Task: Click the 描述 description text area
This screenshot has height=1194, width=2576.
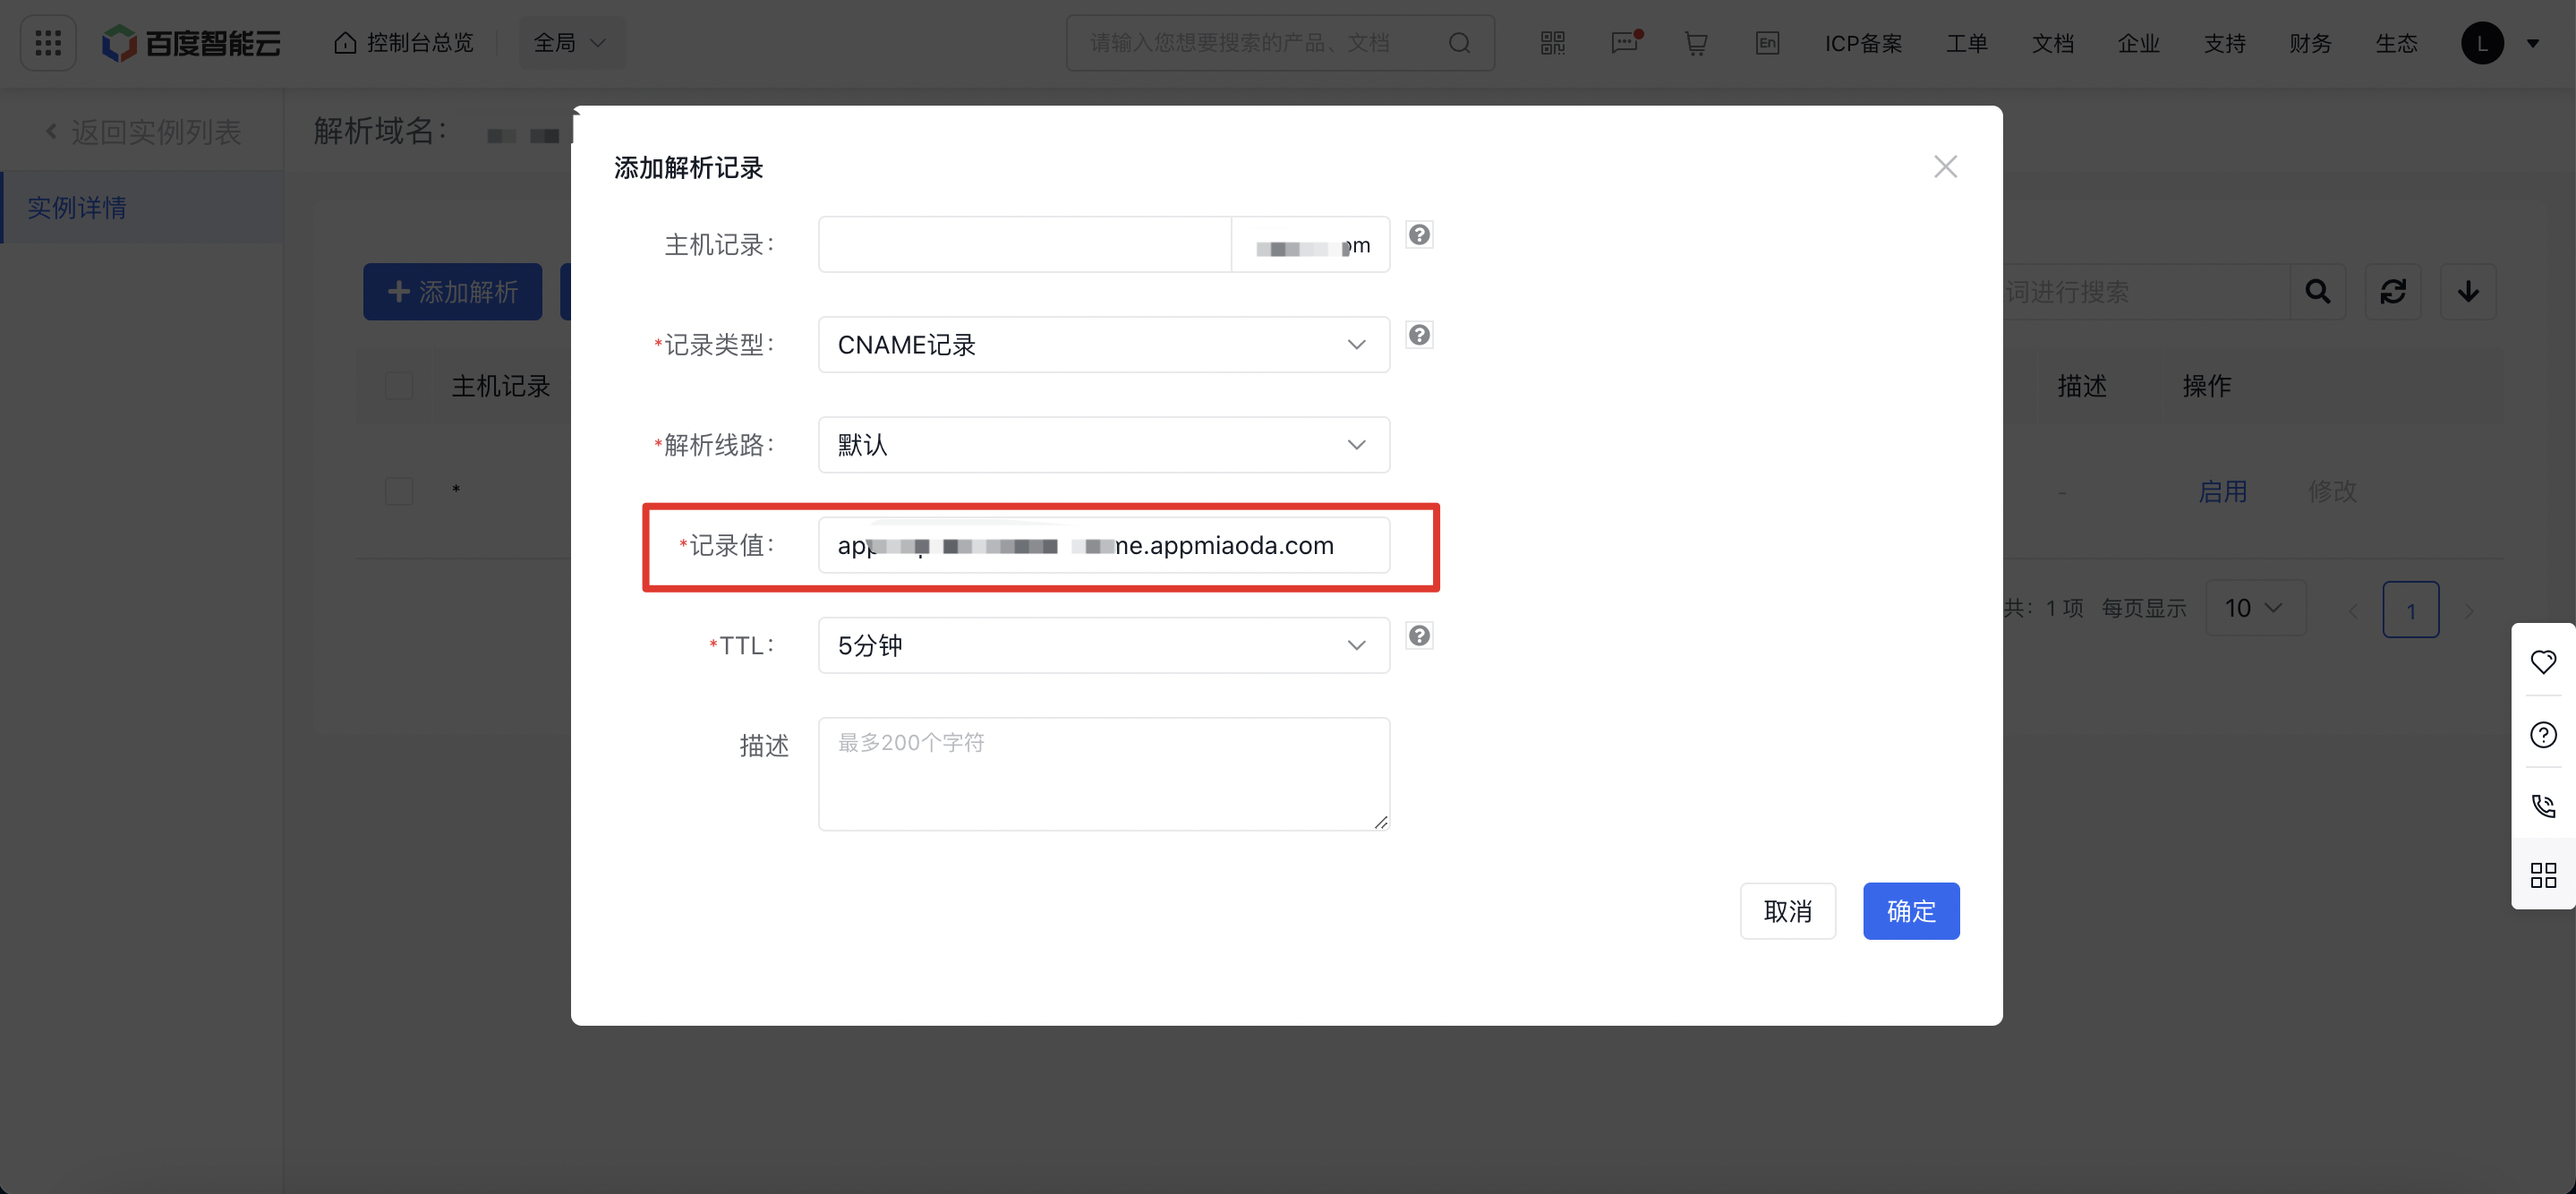Action: point(1103,774)
